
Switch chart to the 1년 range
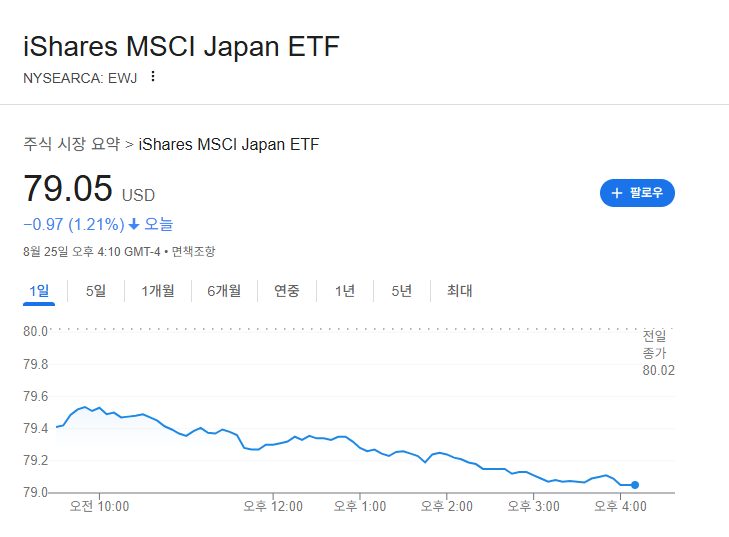[345, 291]
